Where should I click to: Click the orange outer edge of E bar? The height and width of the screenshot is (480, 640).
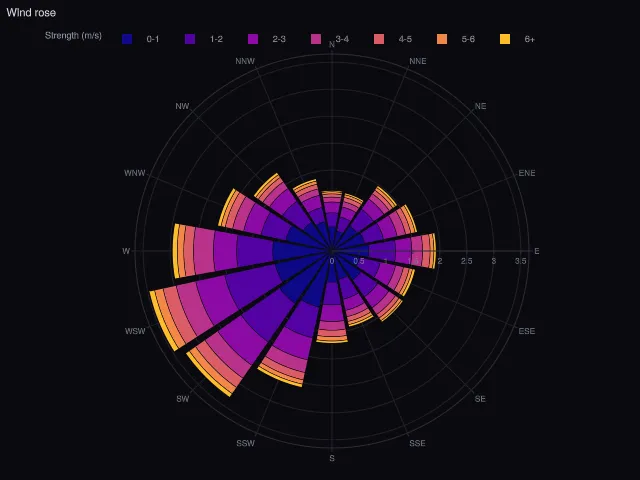click(434, 251)
